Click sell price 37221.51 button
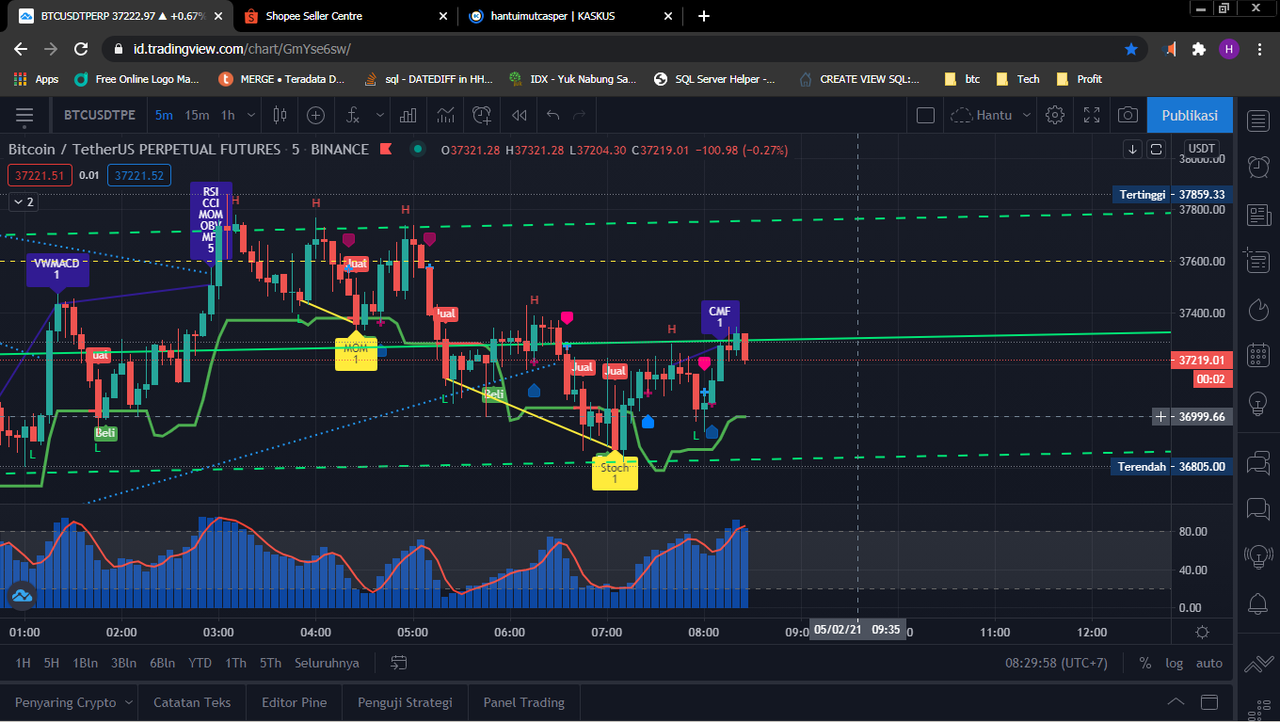This screenshot has width=1280, height=723. pyautogui.click(x=40, y=175)
